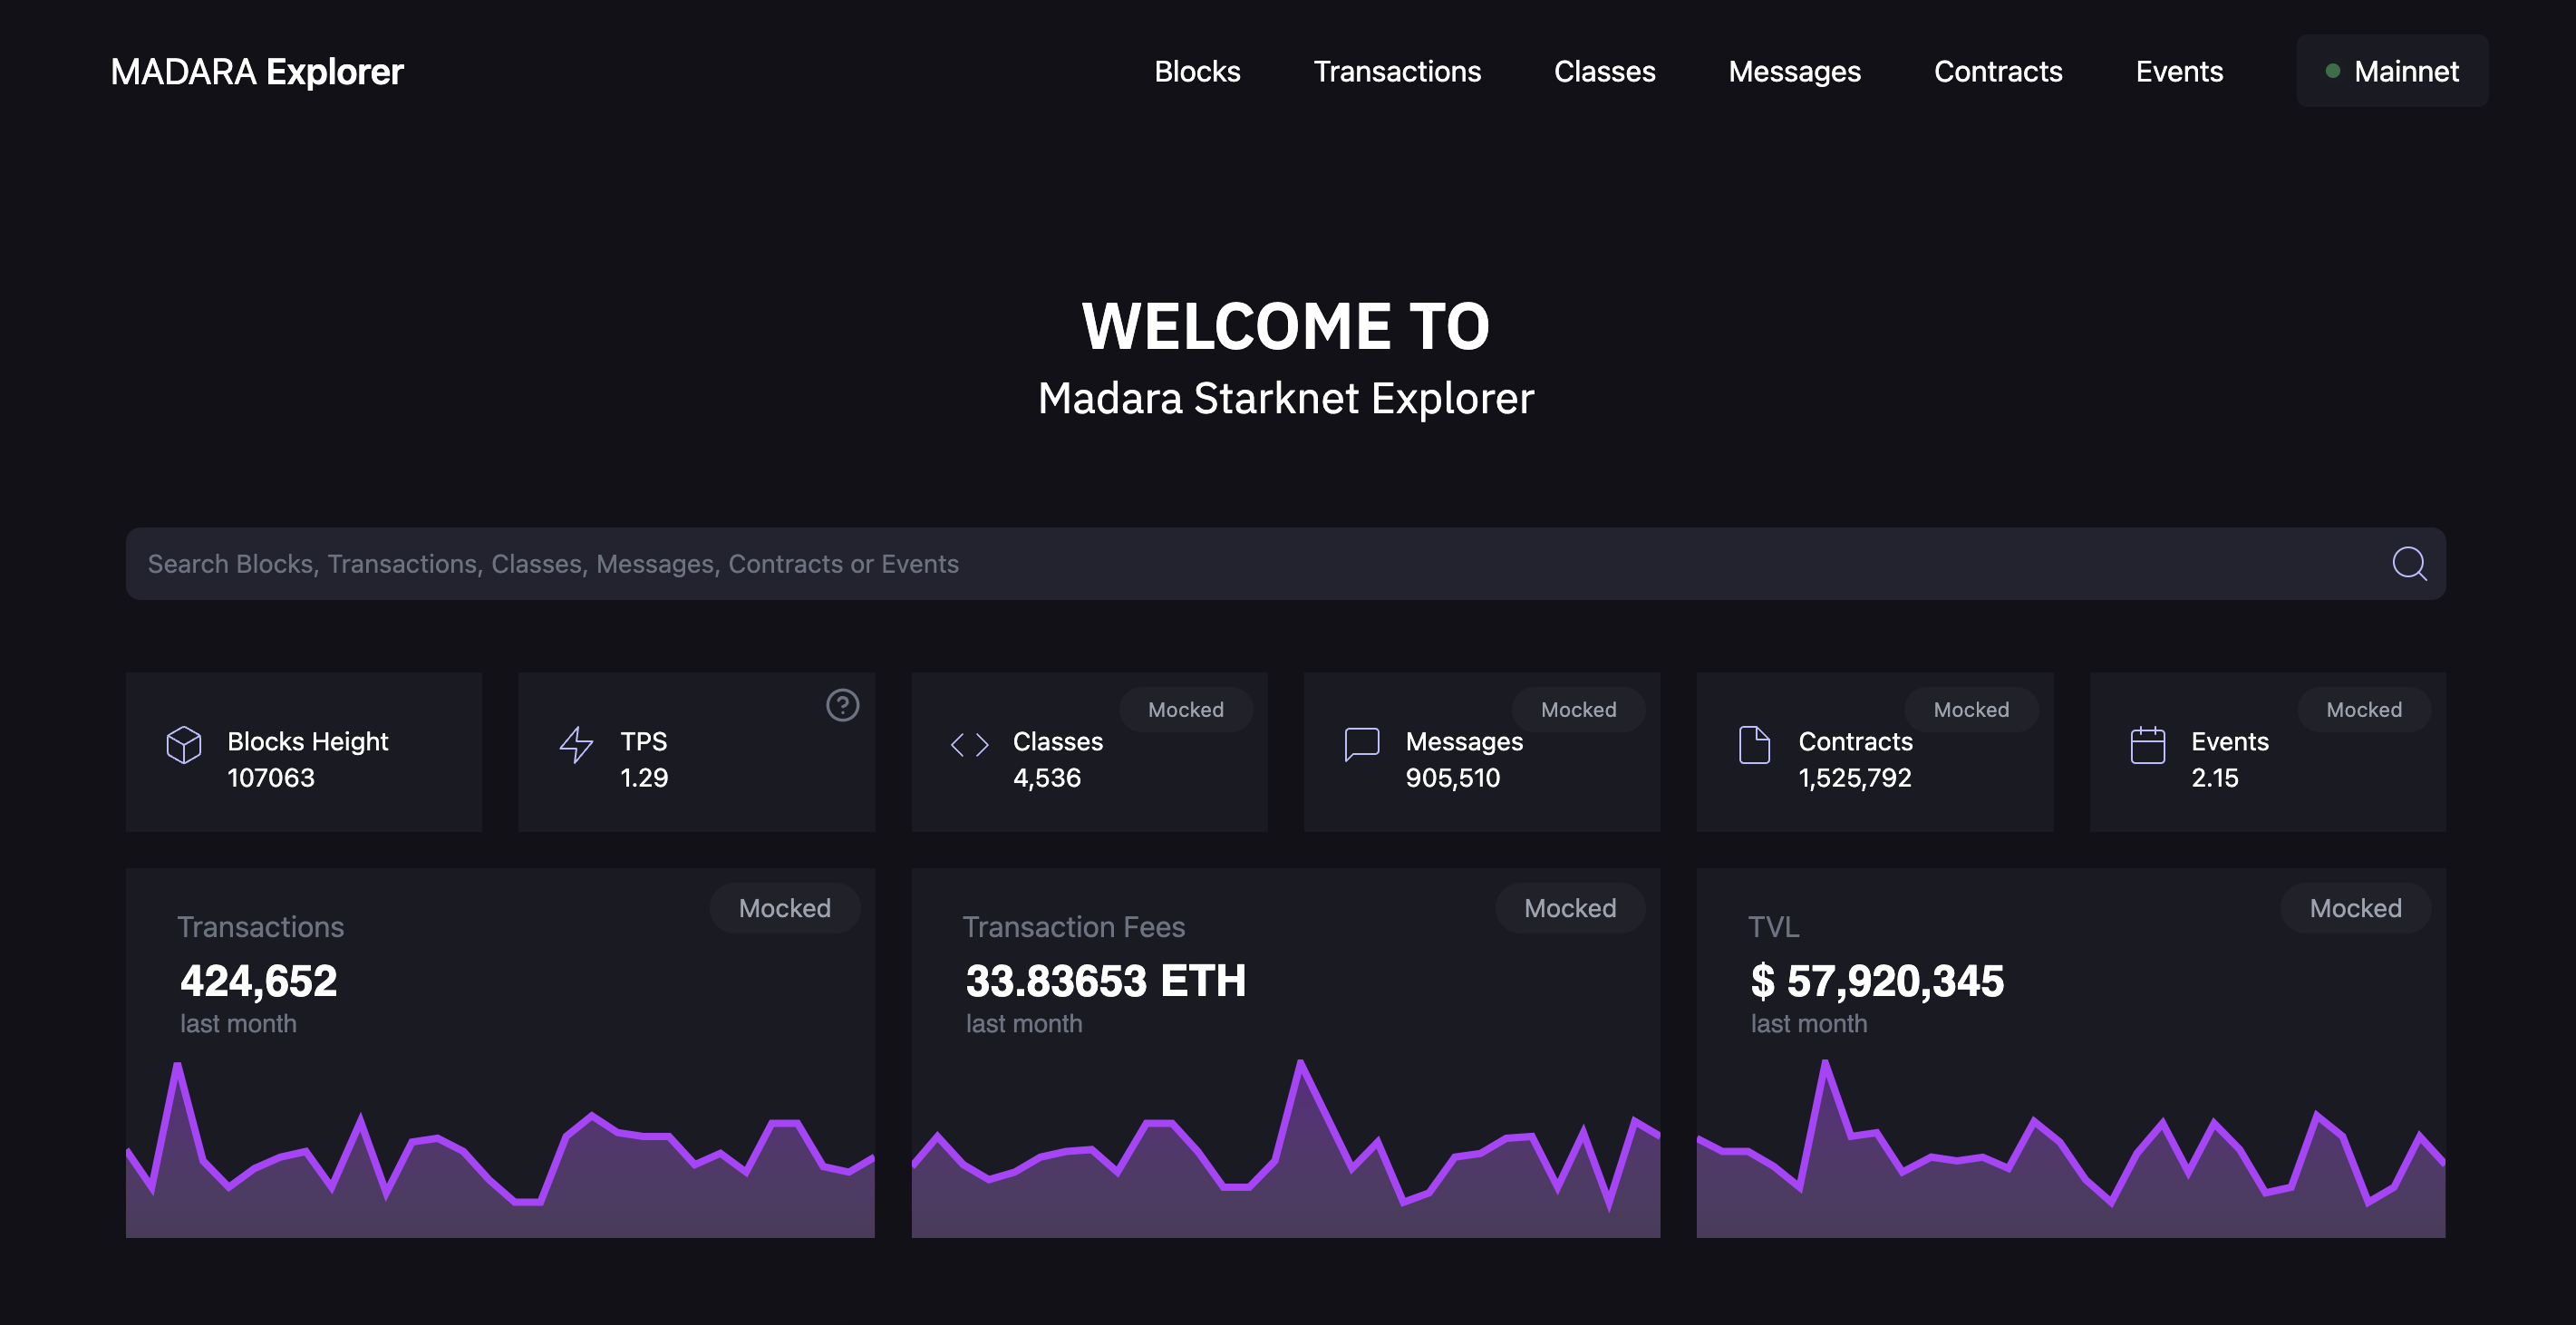Click last month under TVL amount
Screen dimensions: 2576x1325
coord(1808,1023)
